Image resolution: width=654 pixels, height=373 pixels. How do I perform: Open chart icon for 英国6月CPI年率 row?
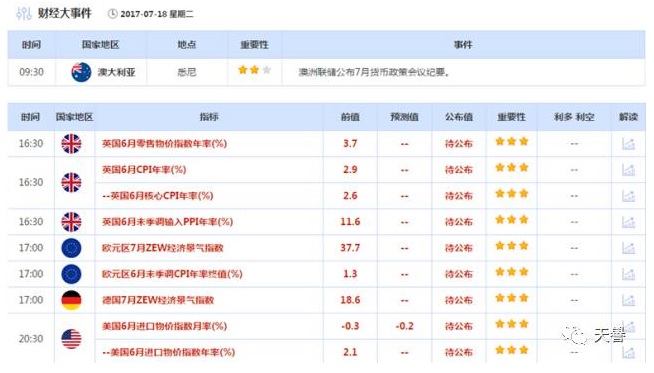point(628,170)
